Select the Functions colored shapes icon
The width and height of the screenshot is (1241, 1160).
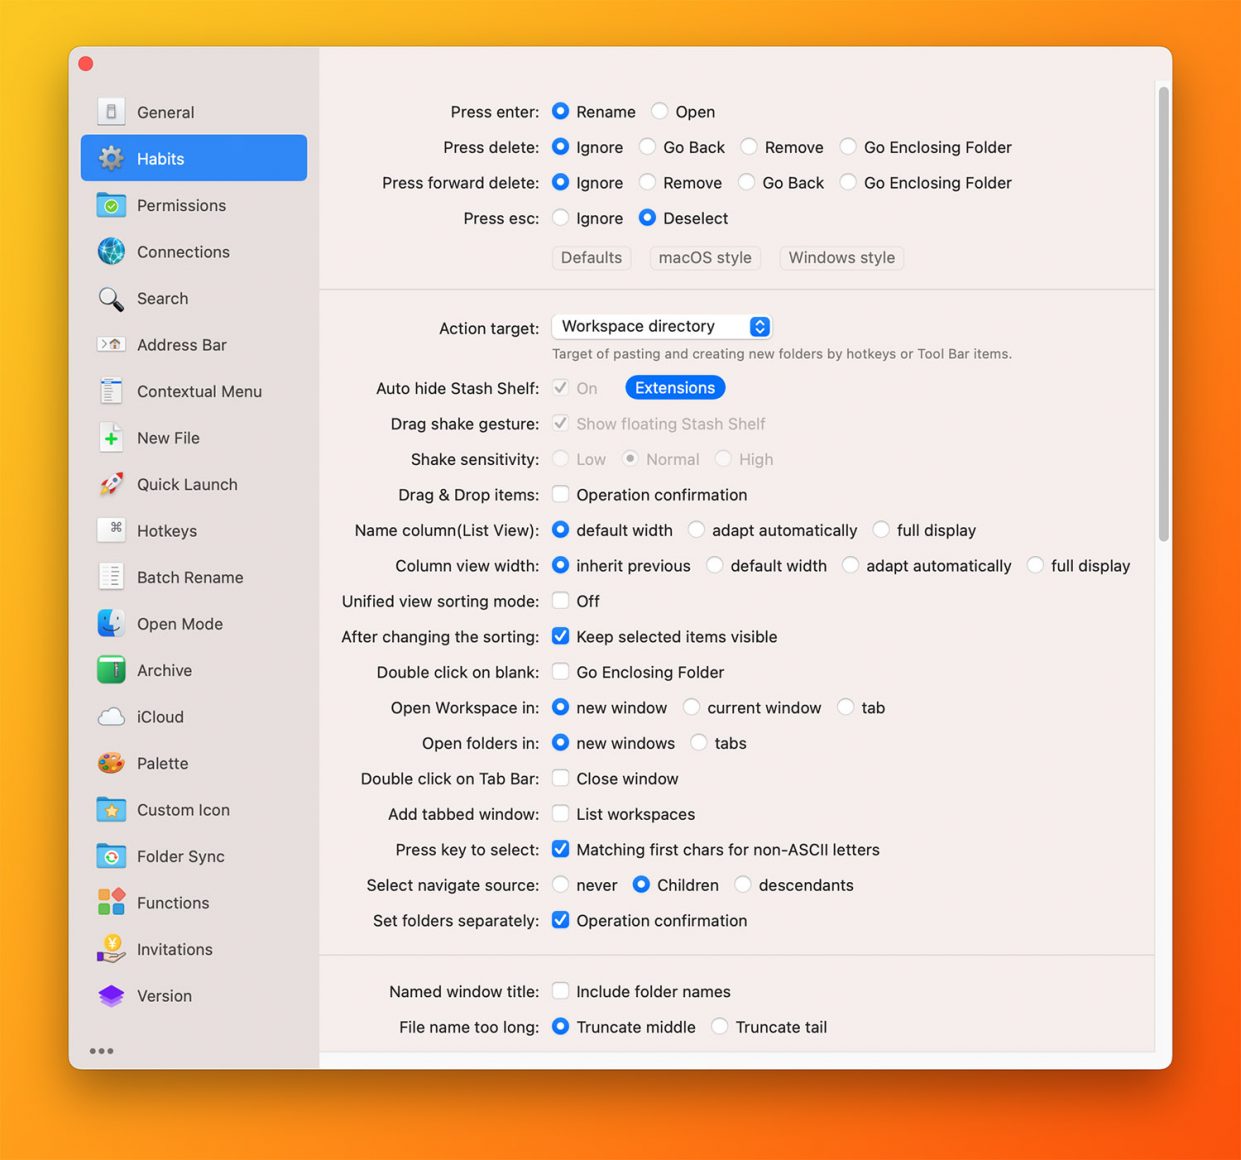pos(111,902)
